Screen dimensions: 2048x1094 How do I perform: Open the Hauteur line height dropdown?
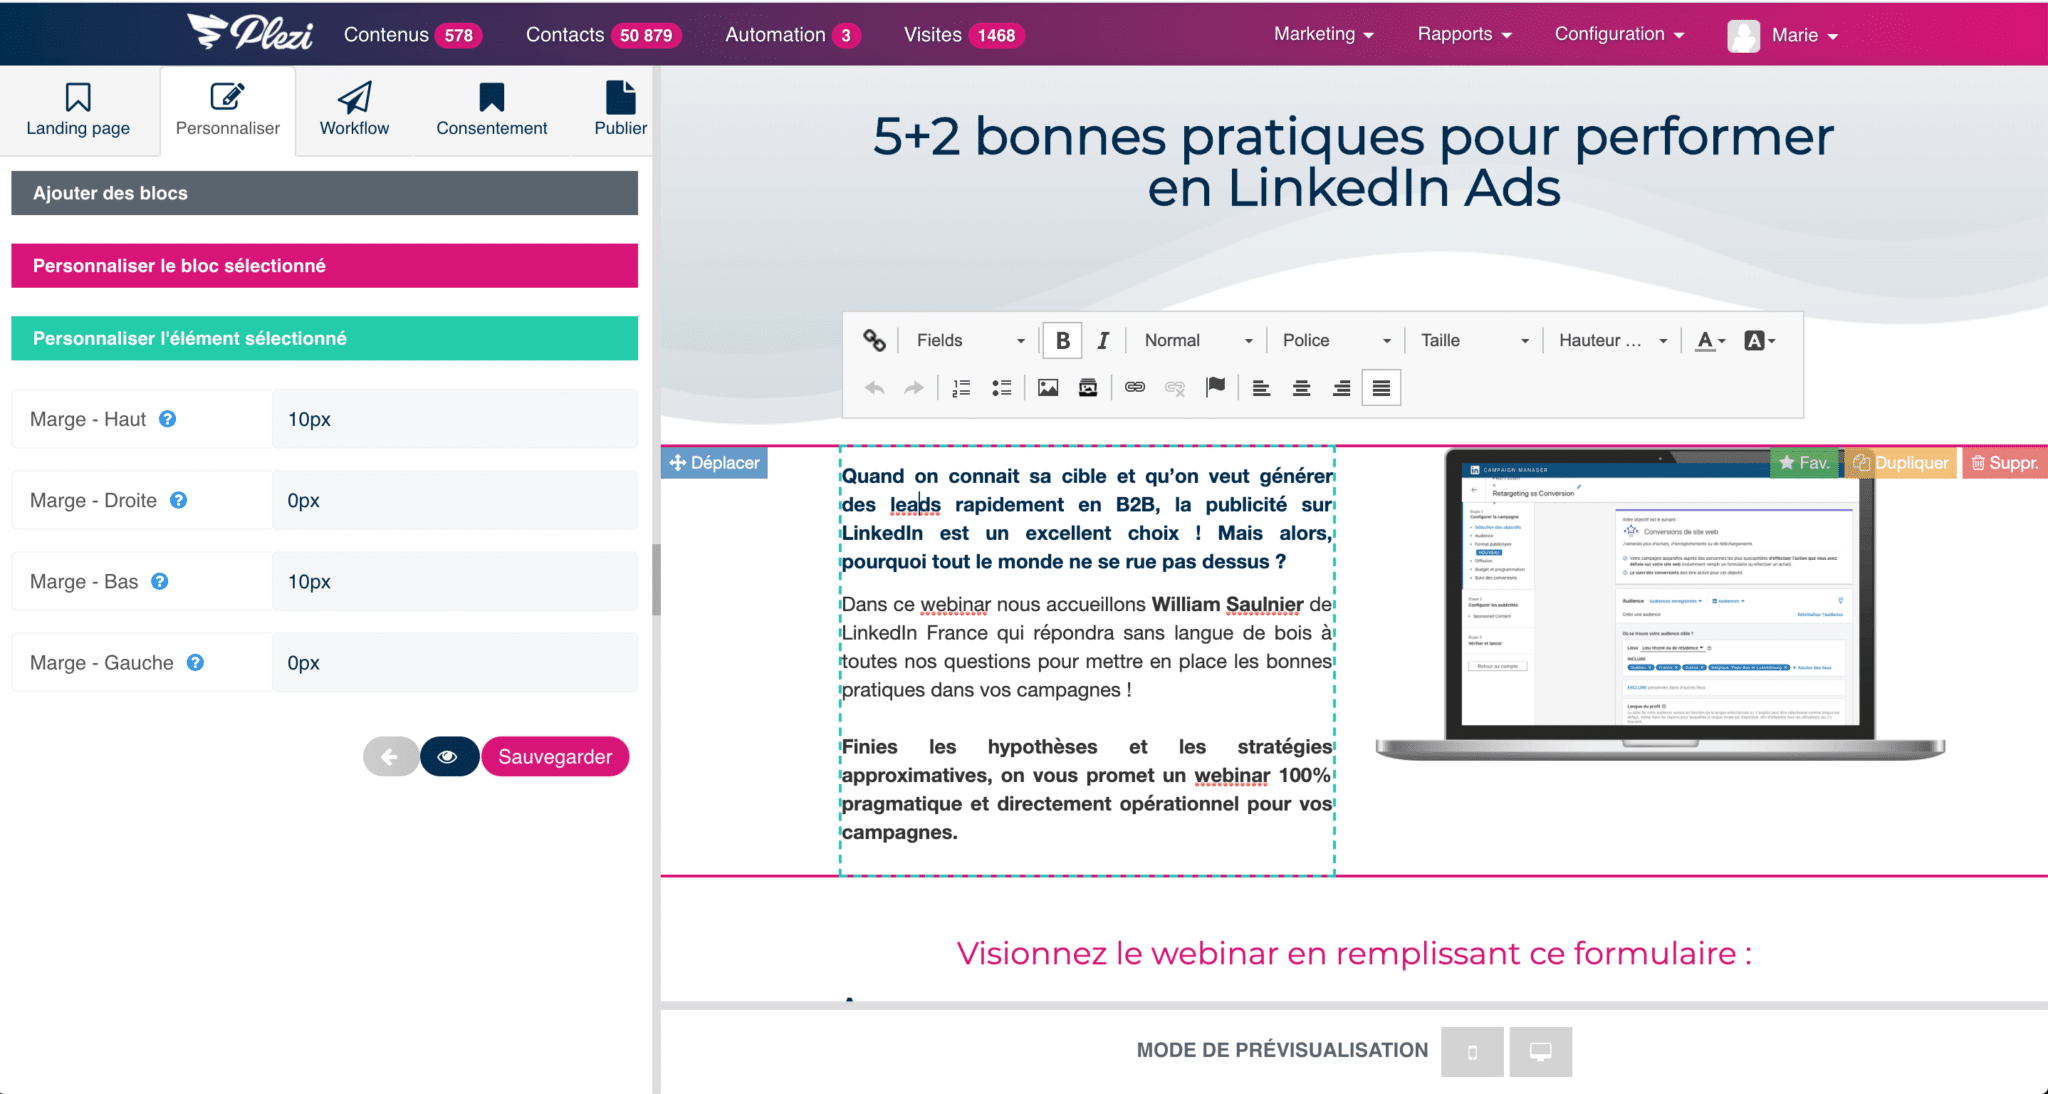(1612, 340)
